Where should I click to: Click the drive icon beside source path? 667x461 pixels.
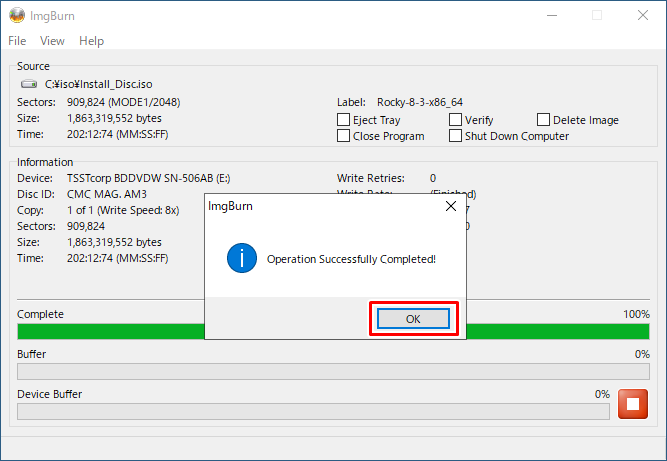(28, 85)
